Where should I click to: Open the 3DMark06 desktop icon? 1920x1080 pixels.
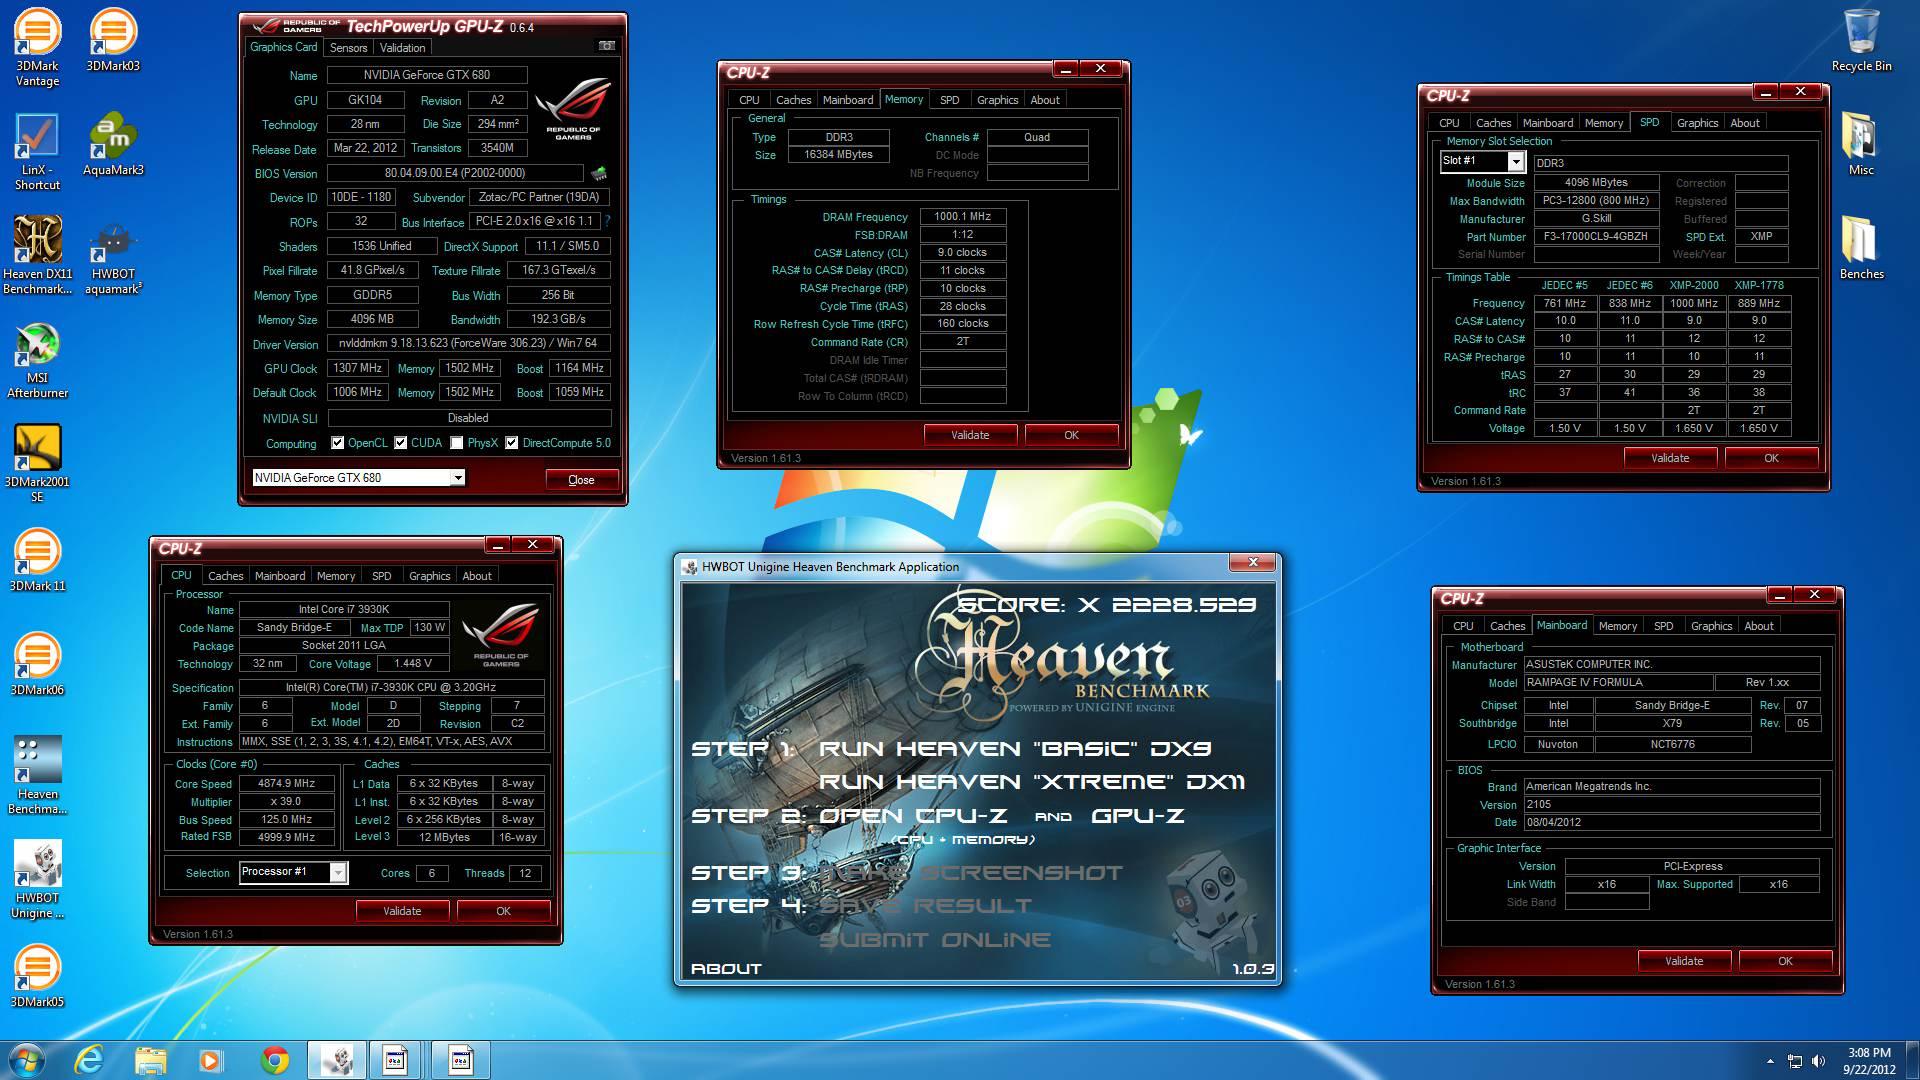[x=37, y=664]
